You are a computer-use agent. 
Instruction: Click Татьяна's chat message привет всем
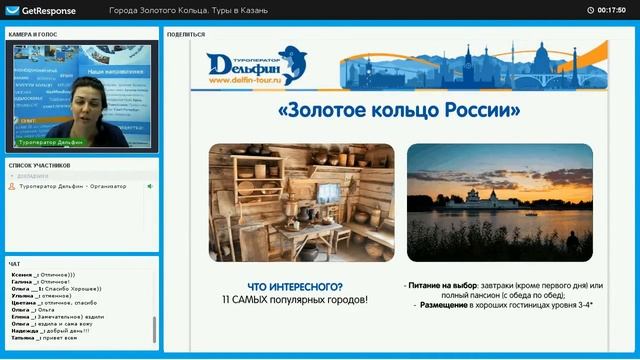tap(44, 338)
